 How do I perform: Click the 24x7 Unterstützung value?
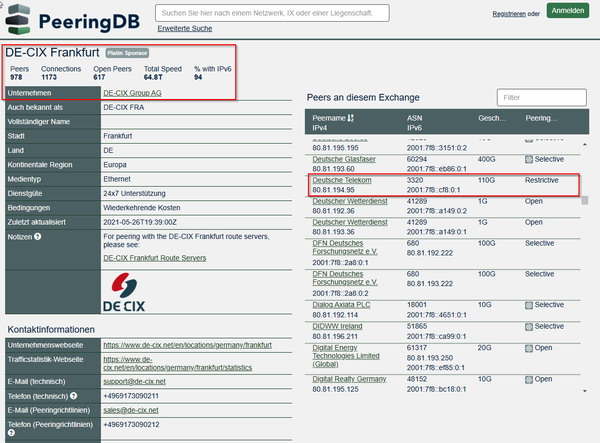[x=134, y=194]
